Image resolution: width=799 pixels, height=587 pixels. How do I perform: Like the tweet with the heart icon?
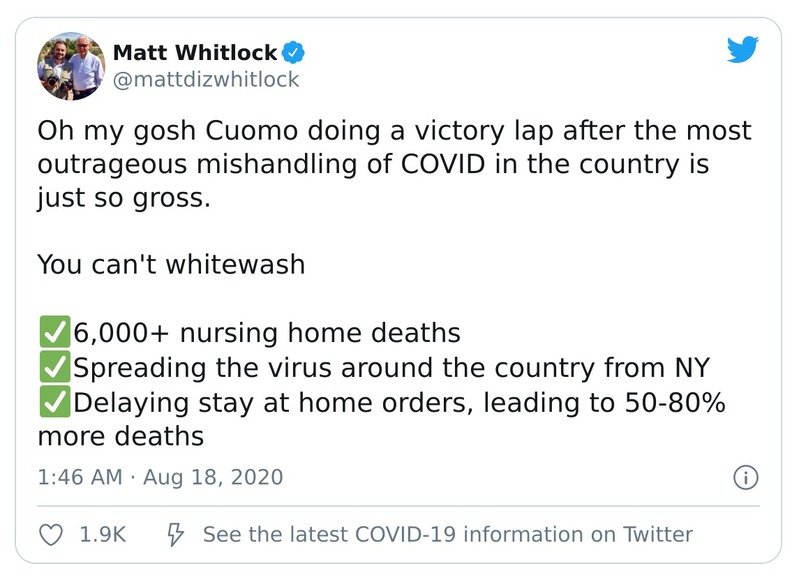click(x=50, y=534)
